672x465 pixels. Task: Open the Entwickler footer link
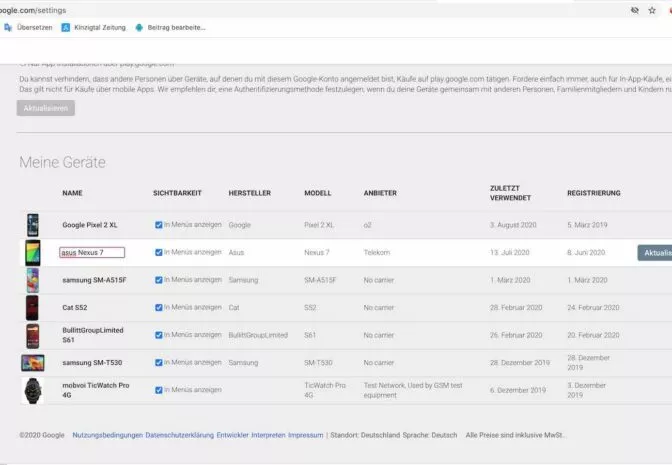coord(233,435)
